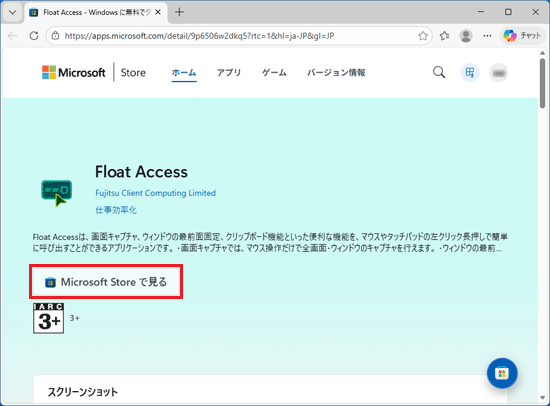
Task: Open the tab search dropdown arrow
Action: pos(13,12)
